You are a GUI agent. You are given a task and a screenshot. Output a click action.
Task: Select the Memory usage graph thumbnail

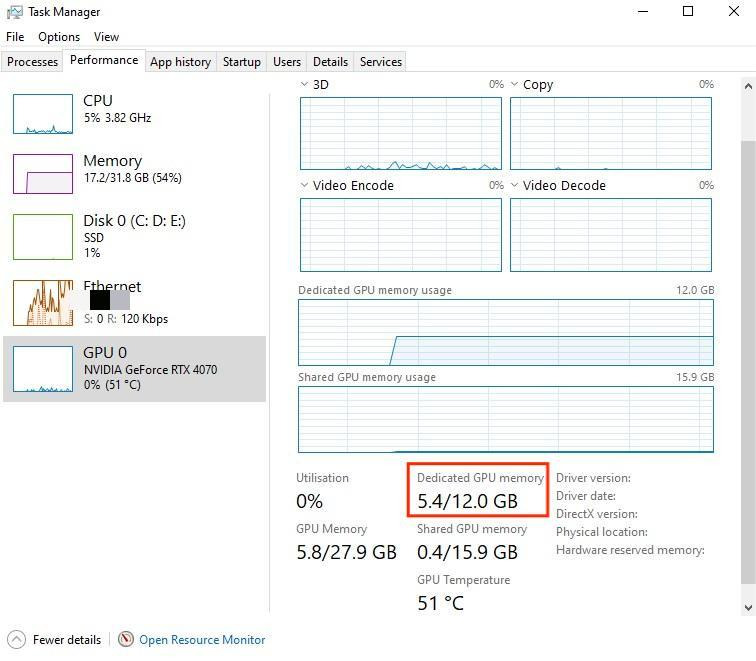pyautogui.click(x=43, y=174)
